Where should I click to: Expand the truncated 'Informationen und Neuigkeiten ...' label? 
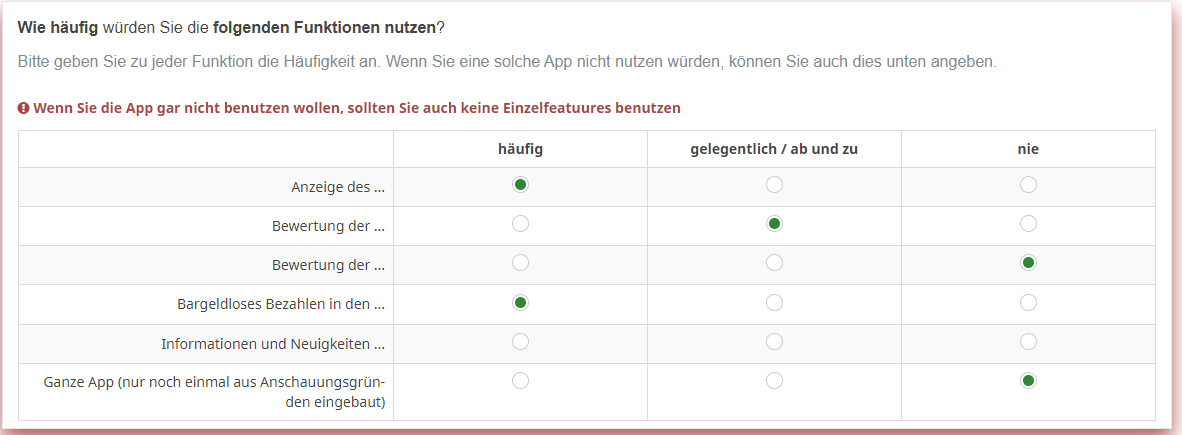tap(273, 344)
